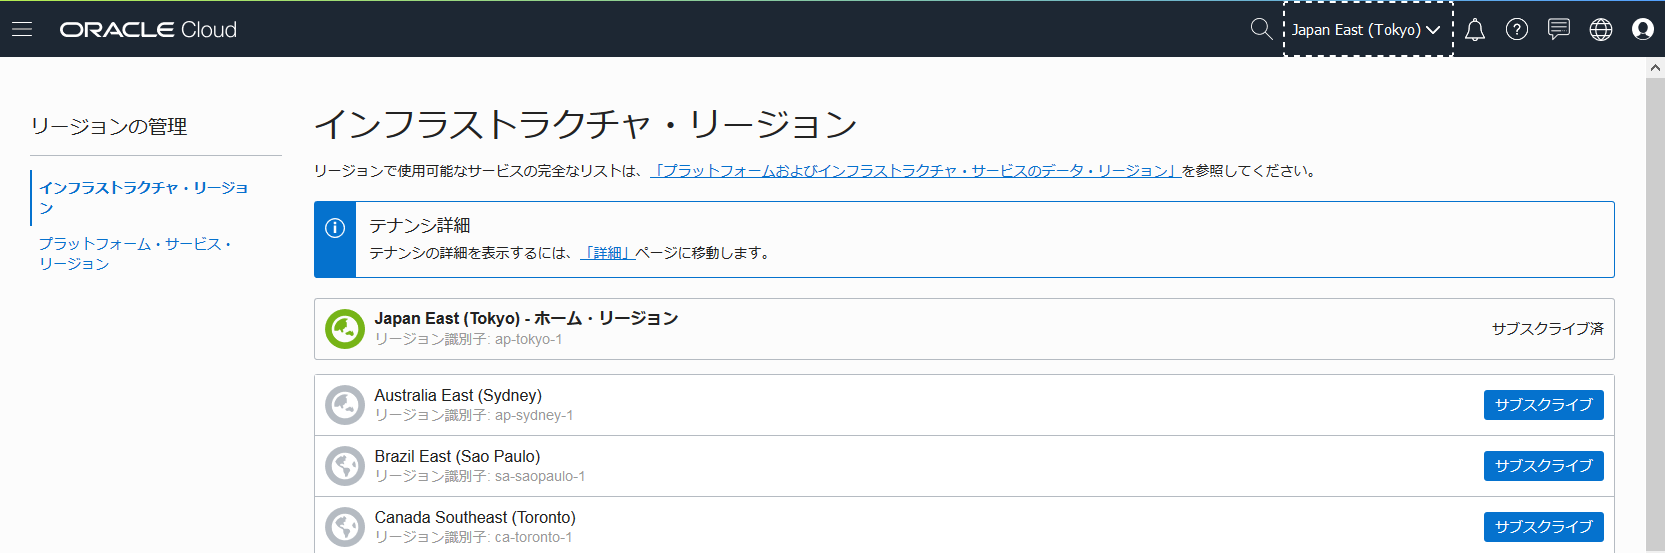Click the sa-saopaulo-1 region identifier text
This screenshot has height=553, width=1665.
pos(540,477)
